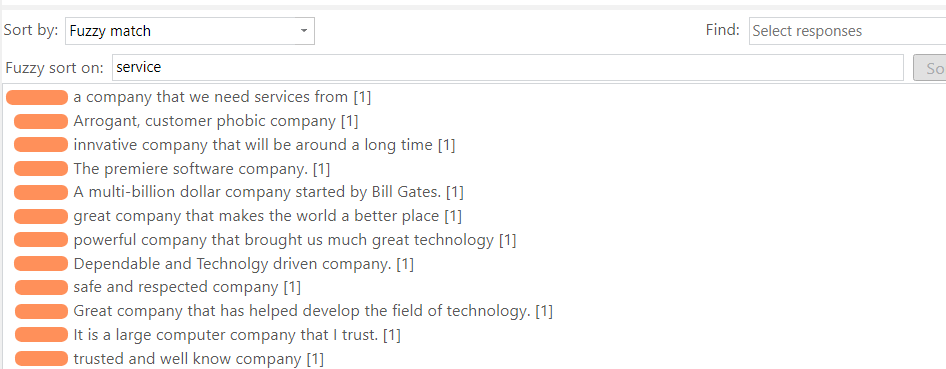
Task: Click orange match bar for 'a company that we need'
Action: [37, 97]
